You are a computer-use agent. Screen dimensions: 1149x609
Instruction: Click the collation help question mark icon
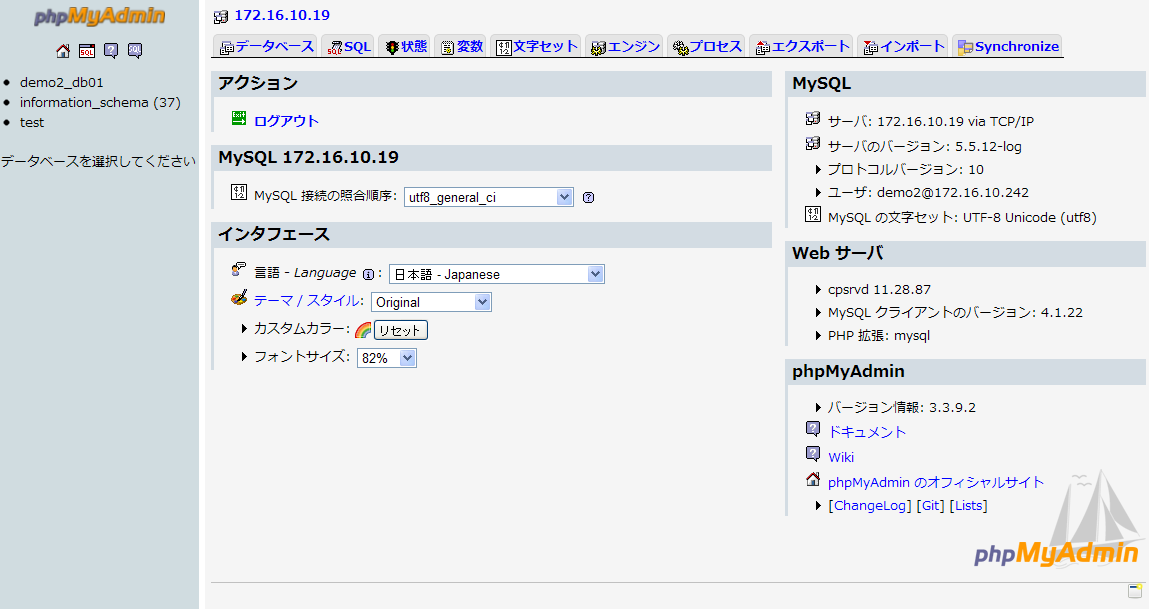point(588,197)
